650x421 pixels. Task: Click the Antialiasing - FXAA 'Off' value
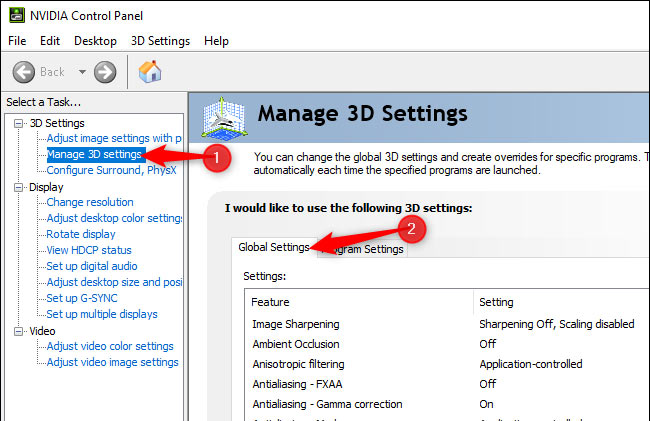pos(488,384)
